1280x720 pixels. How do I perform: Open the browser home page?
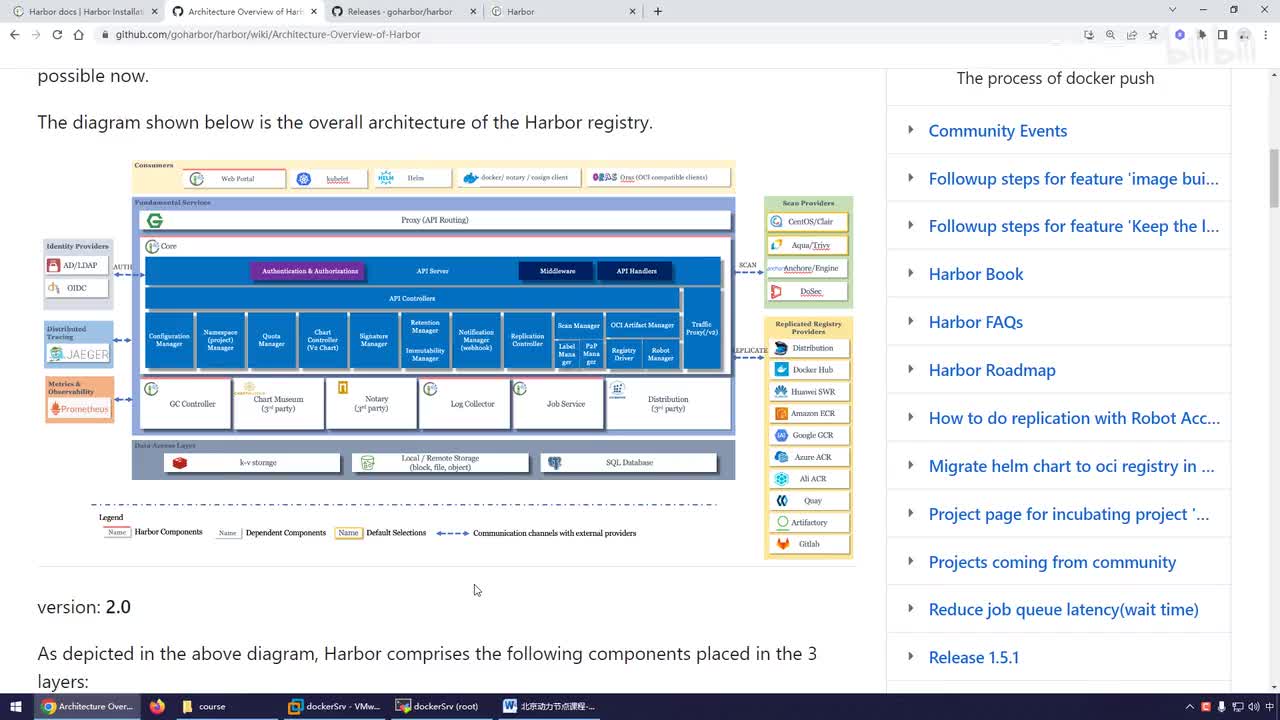(x=78, y=34)
